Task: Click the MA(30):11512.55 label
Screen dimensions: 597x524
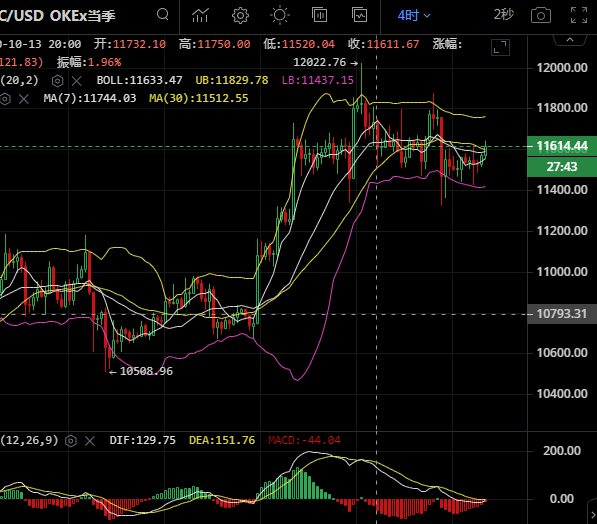Action: (198, 99)
